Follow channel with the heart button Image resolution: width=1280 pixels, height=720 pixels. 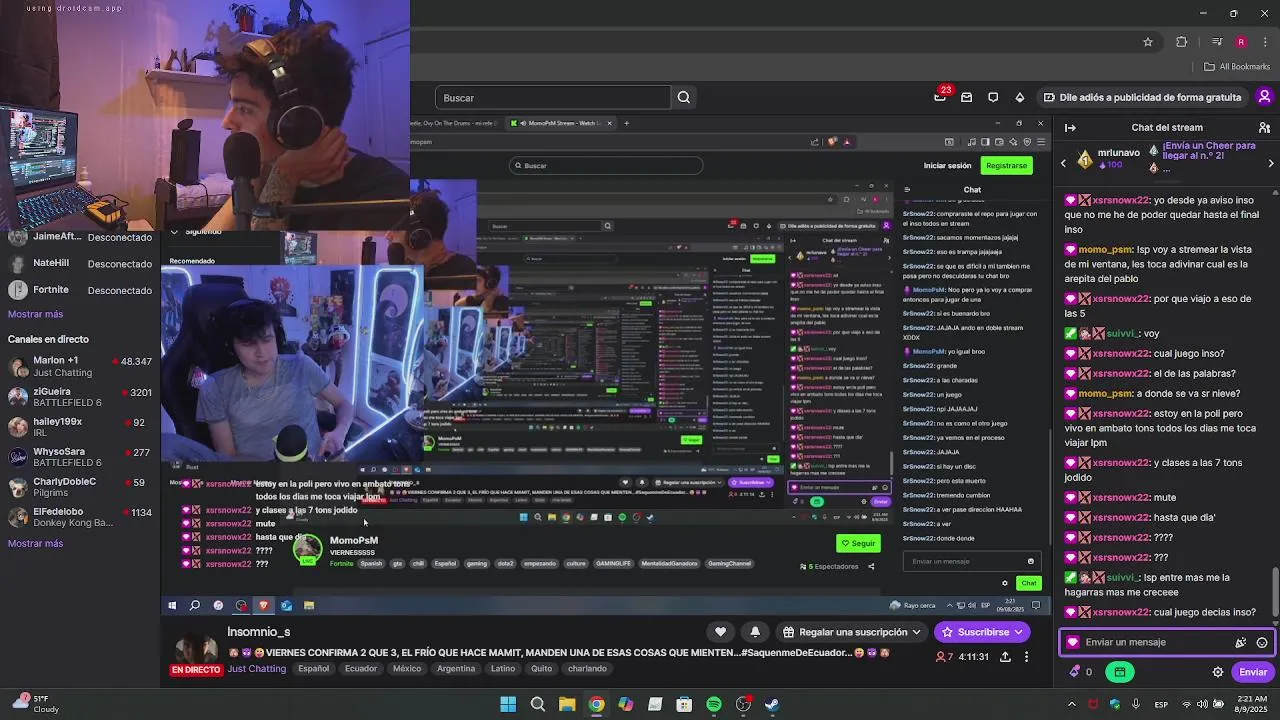point(720,632)
